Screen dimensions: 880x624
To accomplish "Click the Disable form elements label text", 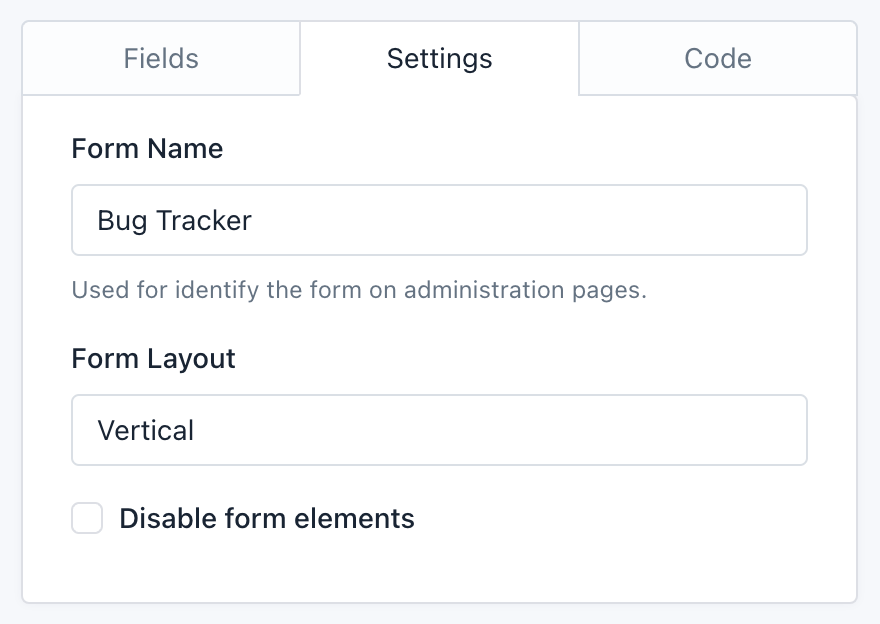I will tap(267, 518).
